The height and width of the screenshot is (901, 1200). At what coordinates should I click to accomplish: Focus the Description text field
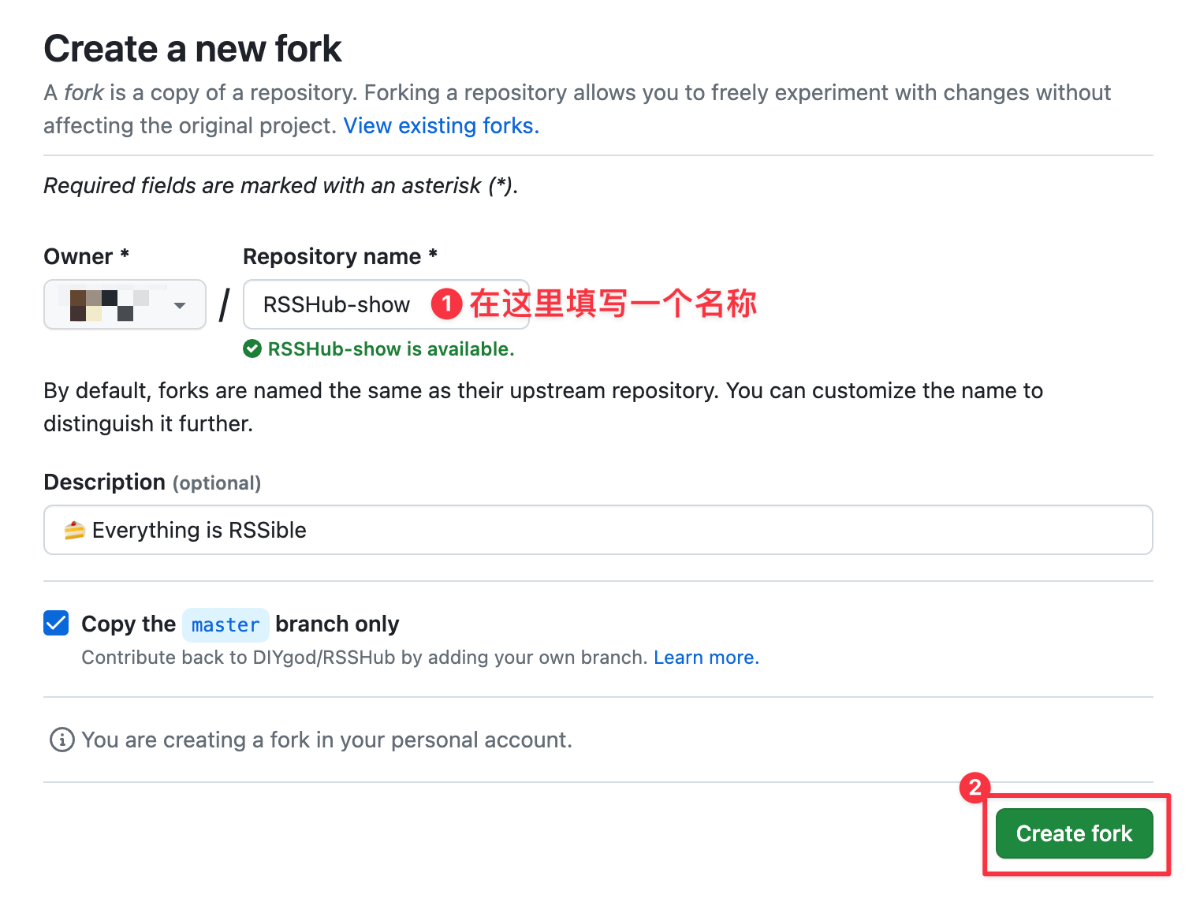(598, 530)
